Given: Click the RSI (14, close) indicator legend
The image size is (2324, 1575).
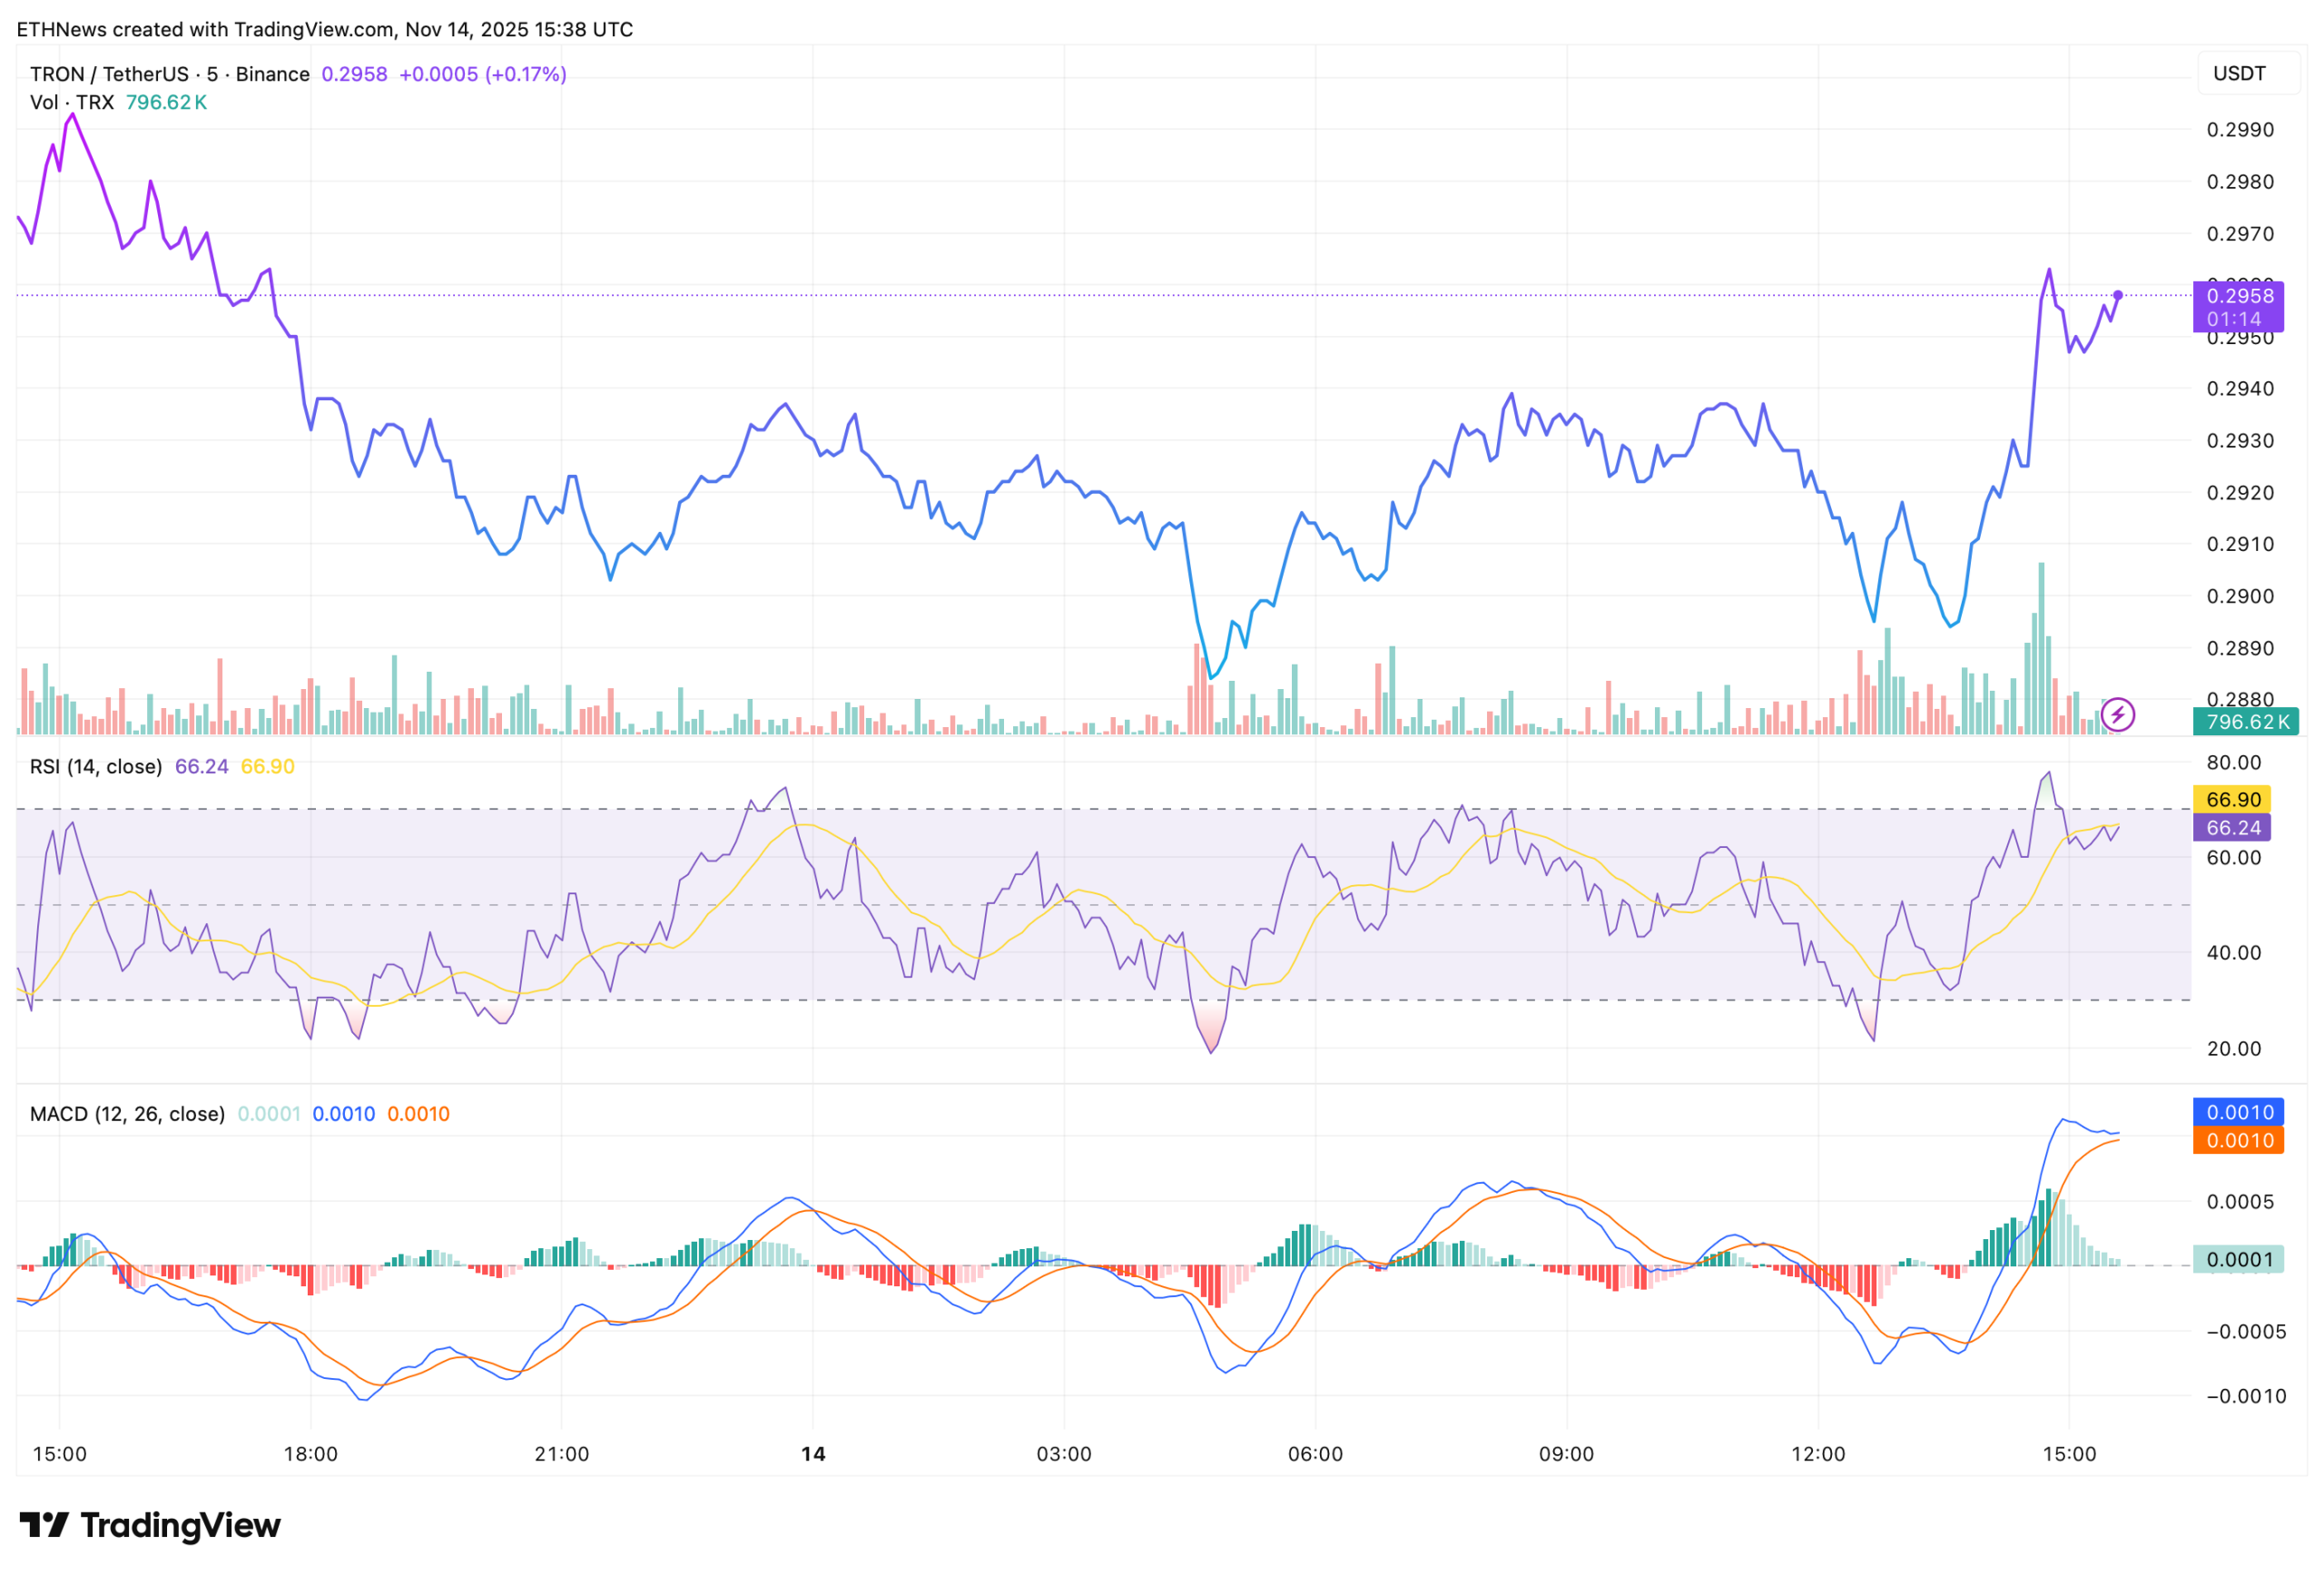Looking at the screenshot, I should (x=96, y=766).
